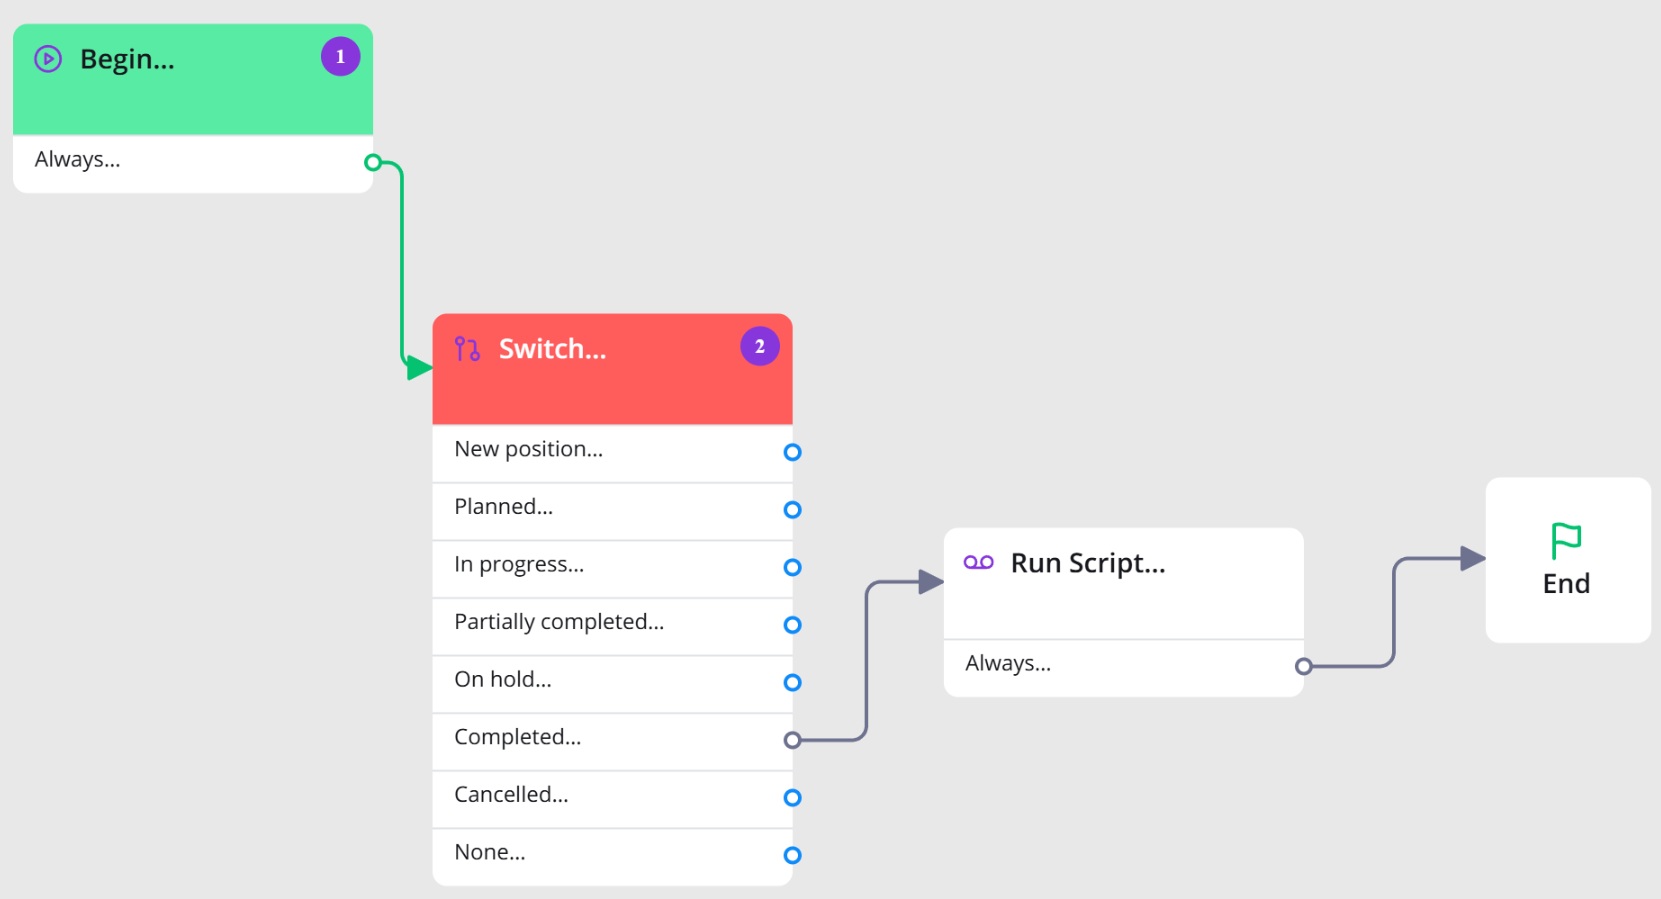Click the play icon in Begin node
Screen dimensions: 1661x899
48,59
